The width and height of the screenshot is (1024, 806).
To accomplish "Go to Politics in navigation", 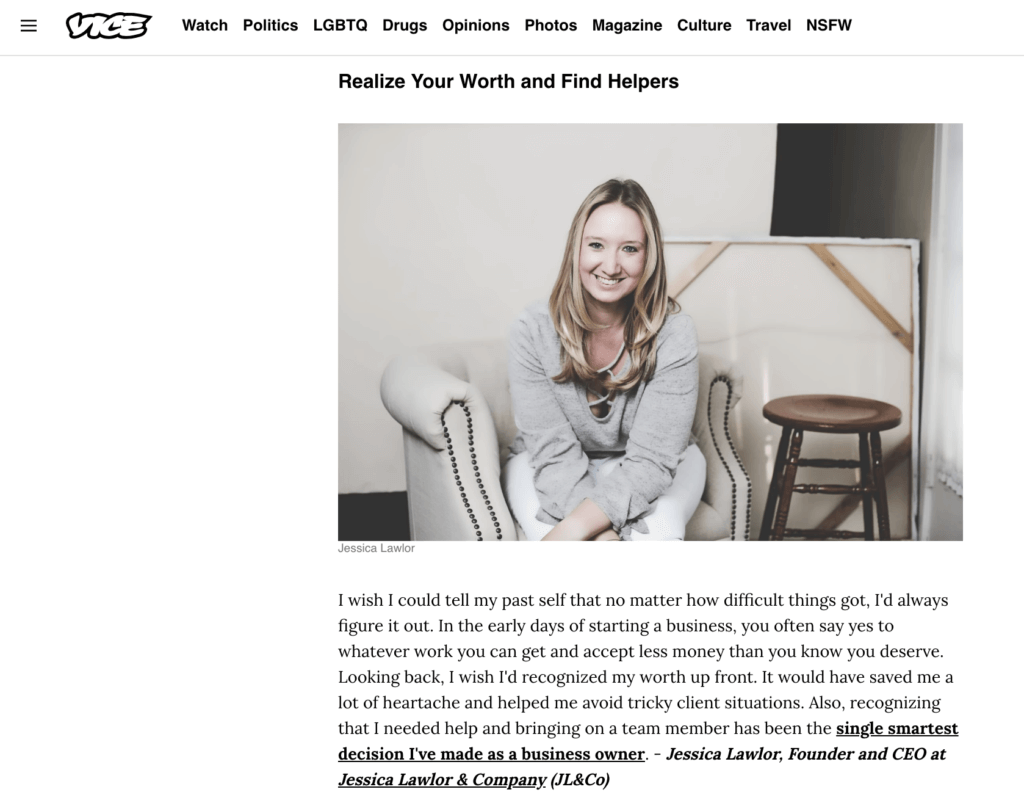I will click(270, 25).
